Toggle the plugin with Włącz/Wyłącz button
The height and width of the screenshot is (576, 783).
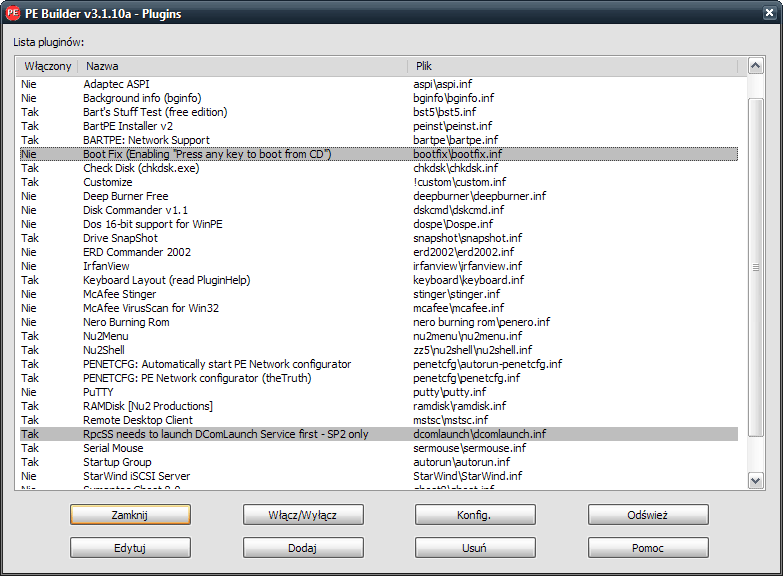click(x=303, y=515)
